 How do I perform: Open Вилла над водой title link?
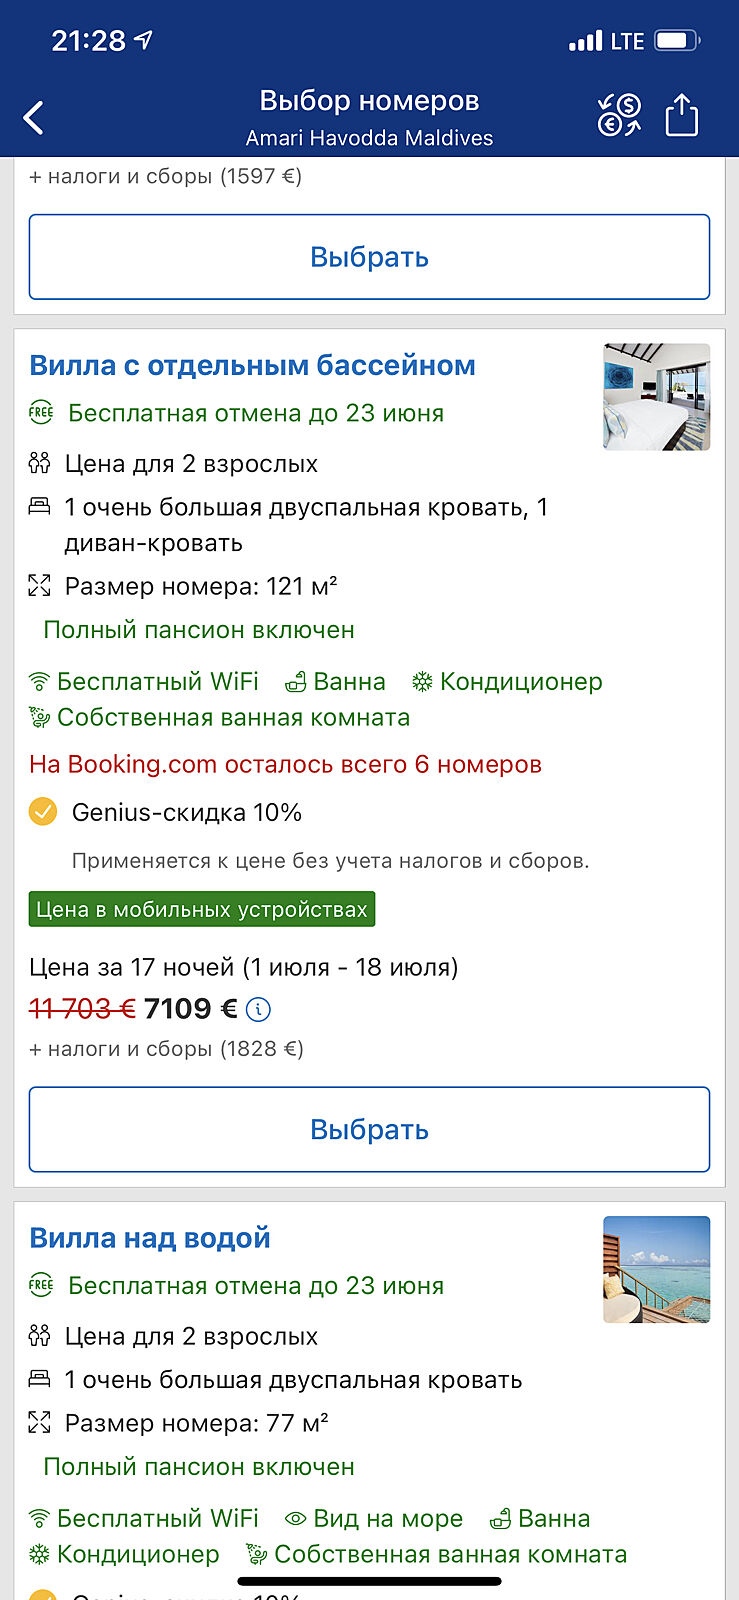tap(150, 1238)
